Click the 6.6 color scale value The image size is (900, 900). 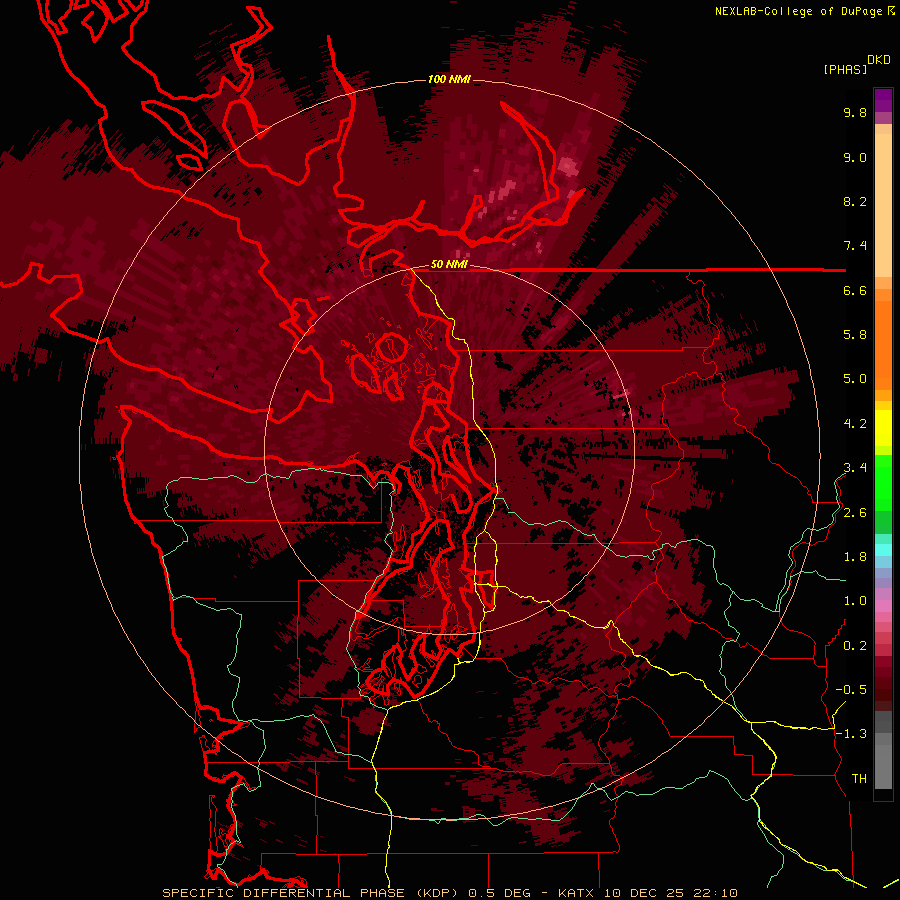(x=855, y=290)
